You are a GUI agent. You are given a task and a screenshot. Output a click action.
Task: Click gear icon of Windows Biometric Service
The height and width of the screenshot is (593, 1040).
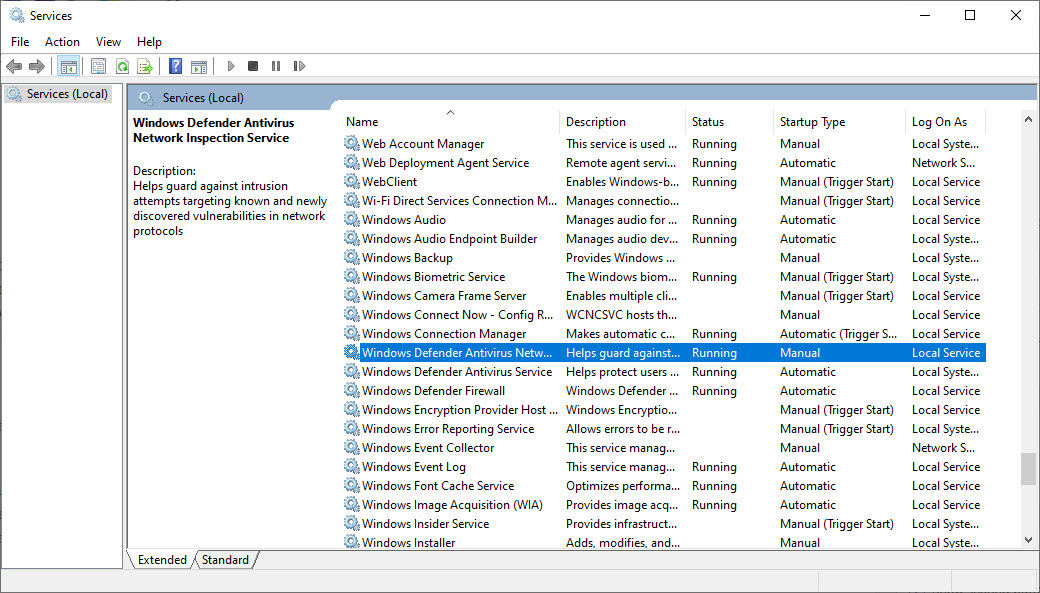coord(352,277)
